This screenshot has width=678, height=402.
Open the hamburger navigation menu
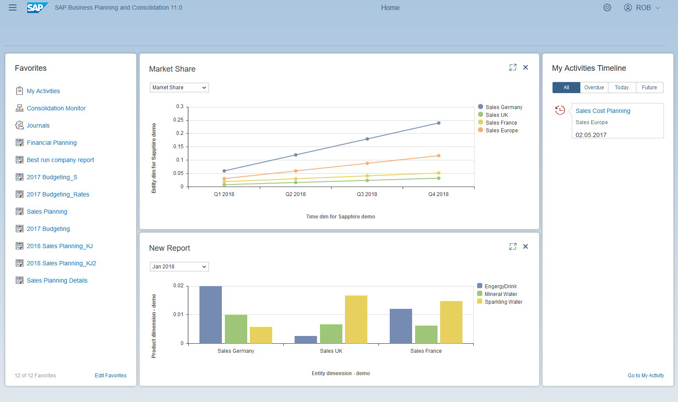pos(13,7)
